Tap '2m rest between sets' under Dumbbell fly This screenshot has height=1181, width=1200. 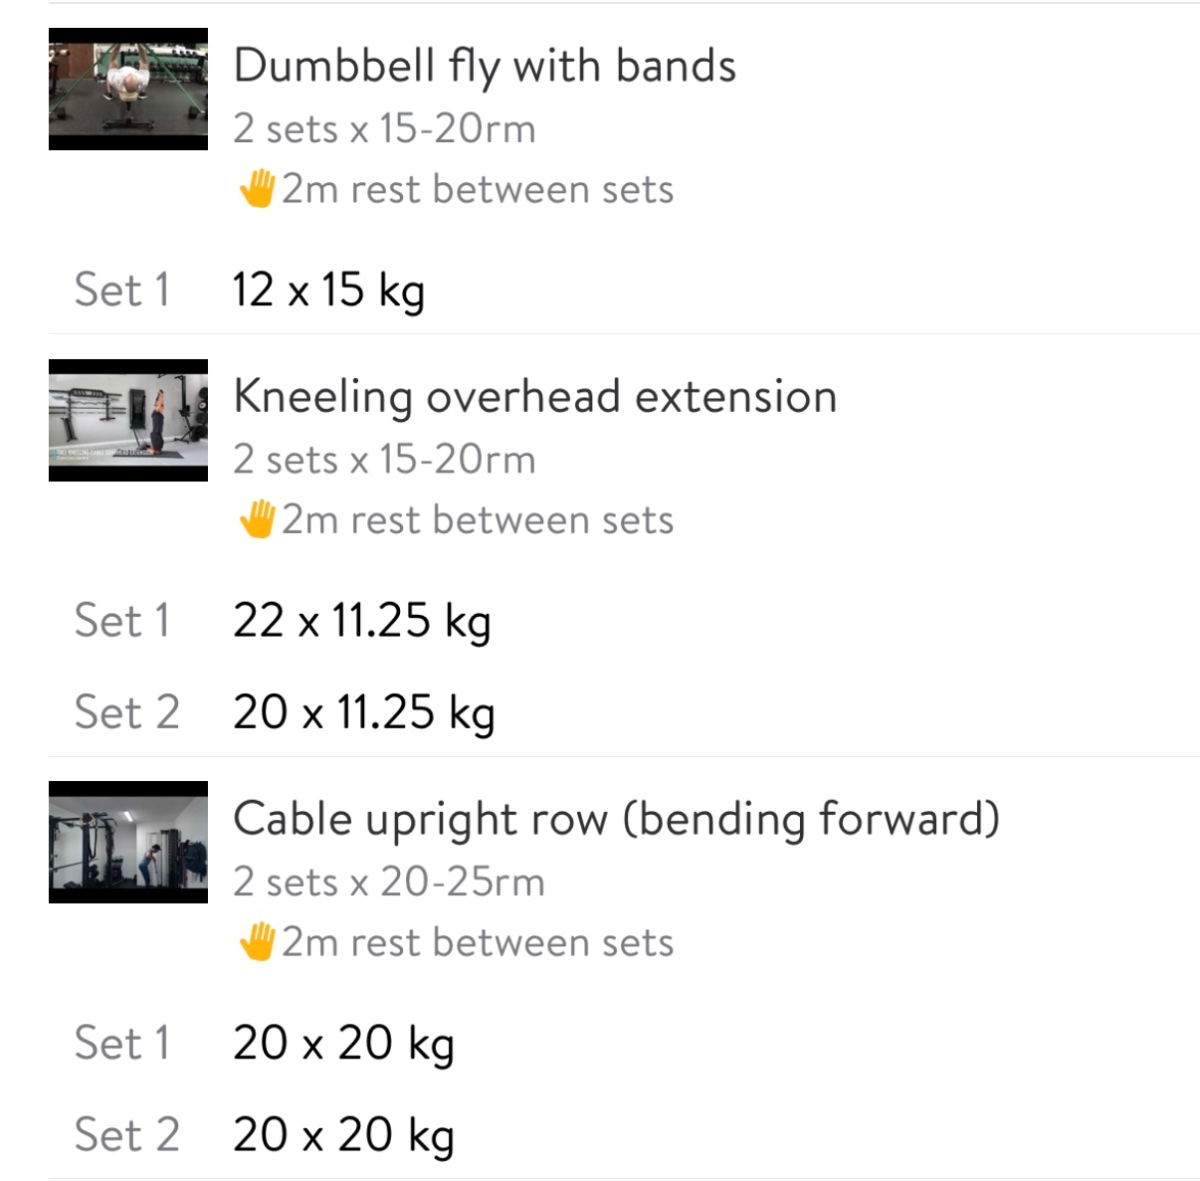[477, 189]
